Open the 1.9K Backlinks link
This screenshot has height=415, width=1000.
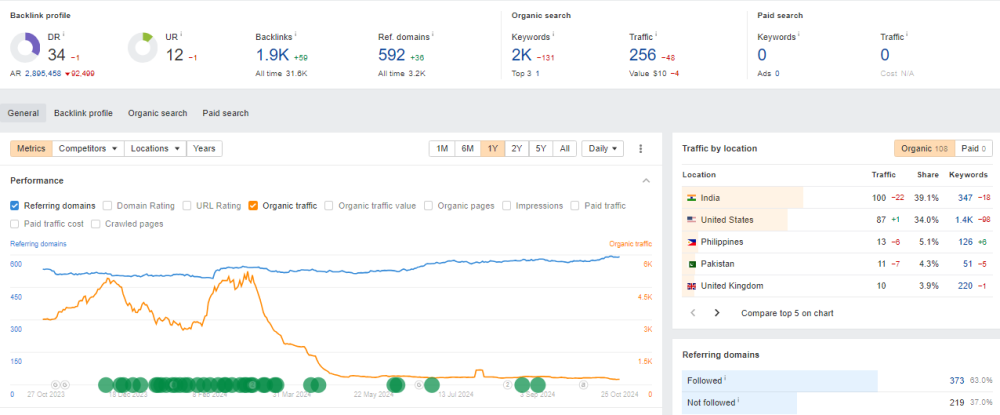[273, 55]
